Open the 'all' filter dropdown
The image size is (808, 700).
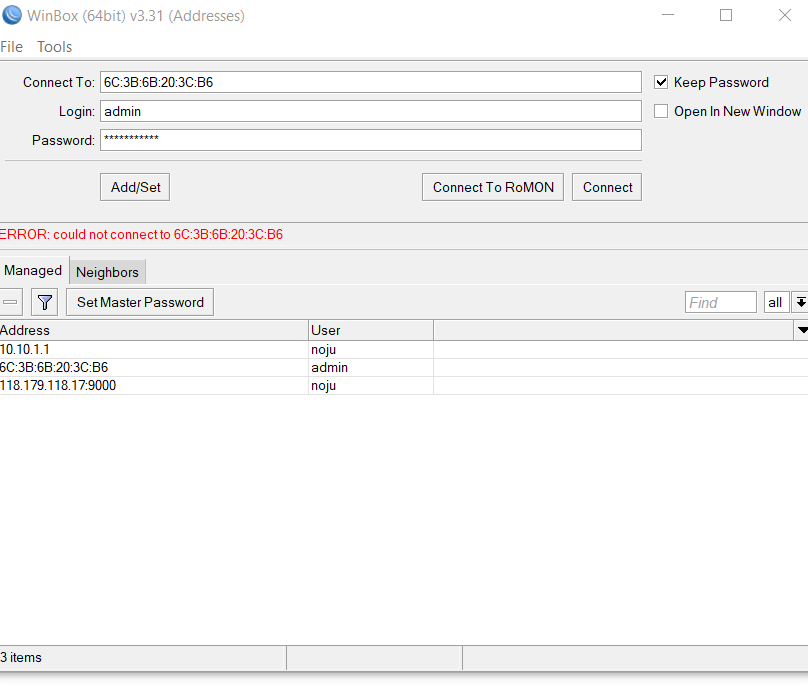pyautogui.click(x=776, y=302)
